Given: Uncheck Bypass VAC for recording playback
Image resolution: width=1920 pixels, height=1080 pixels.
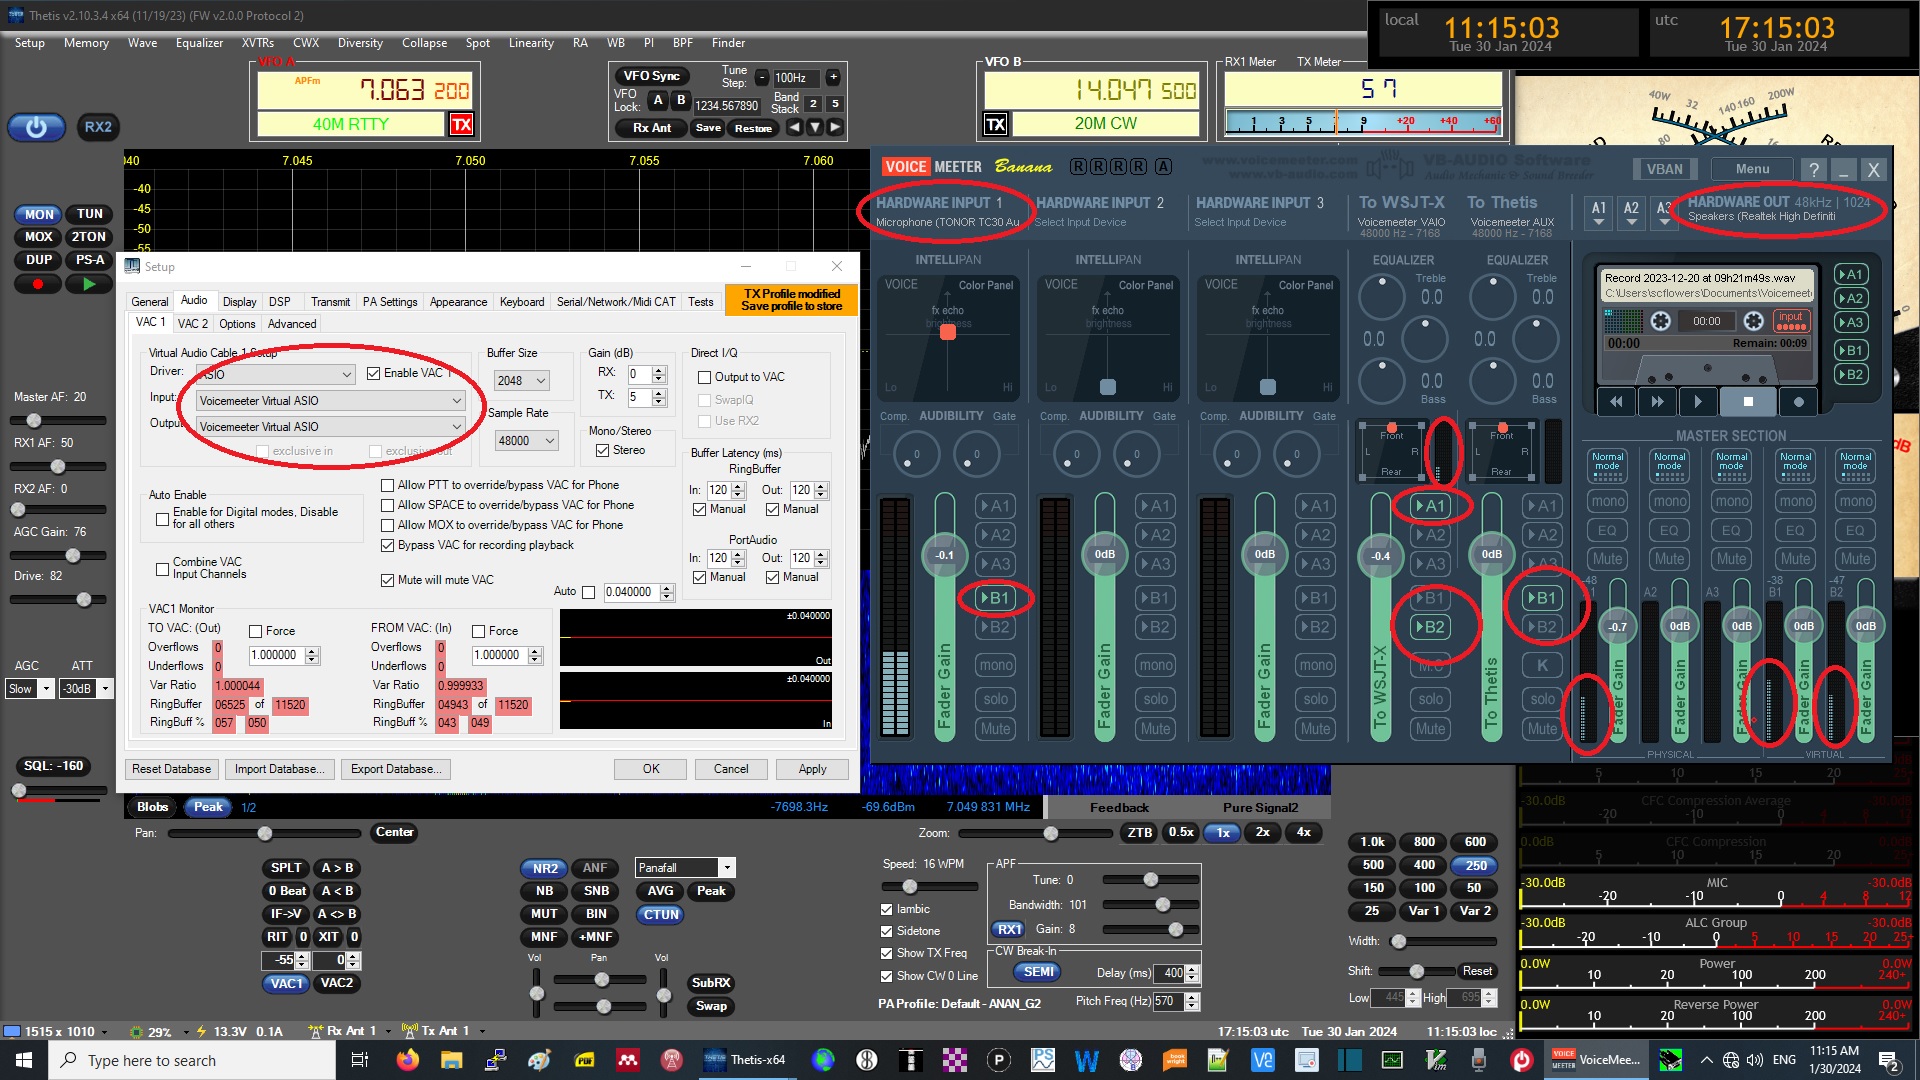Looking at the screenshot, I should tap(387, 545).
